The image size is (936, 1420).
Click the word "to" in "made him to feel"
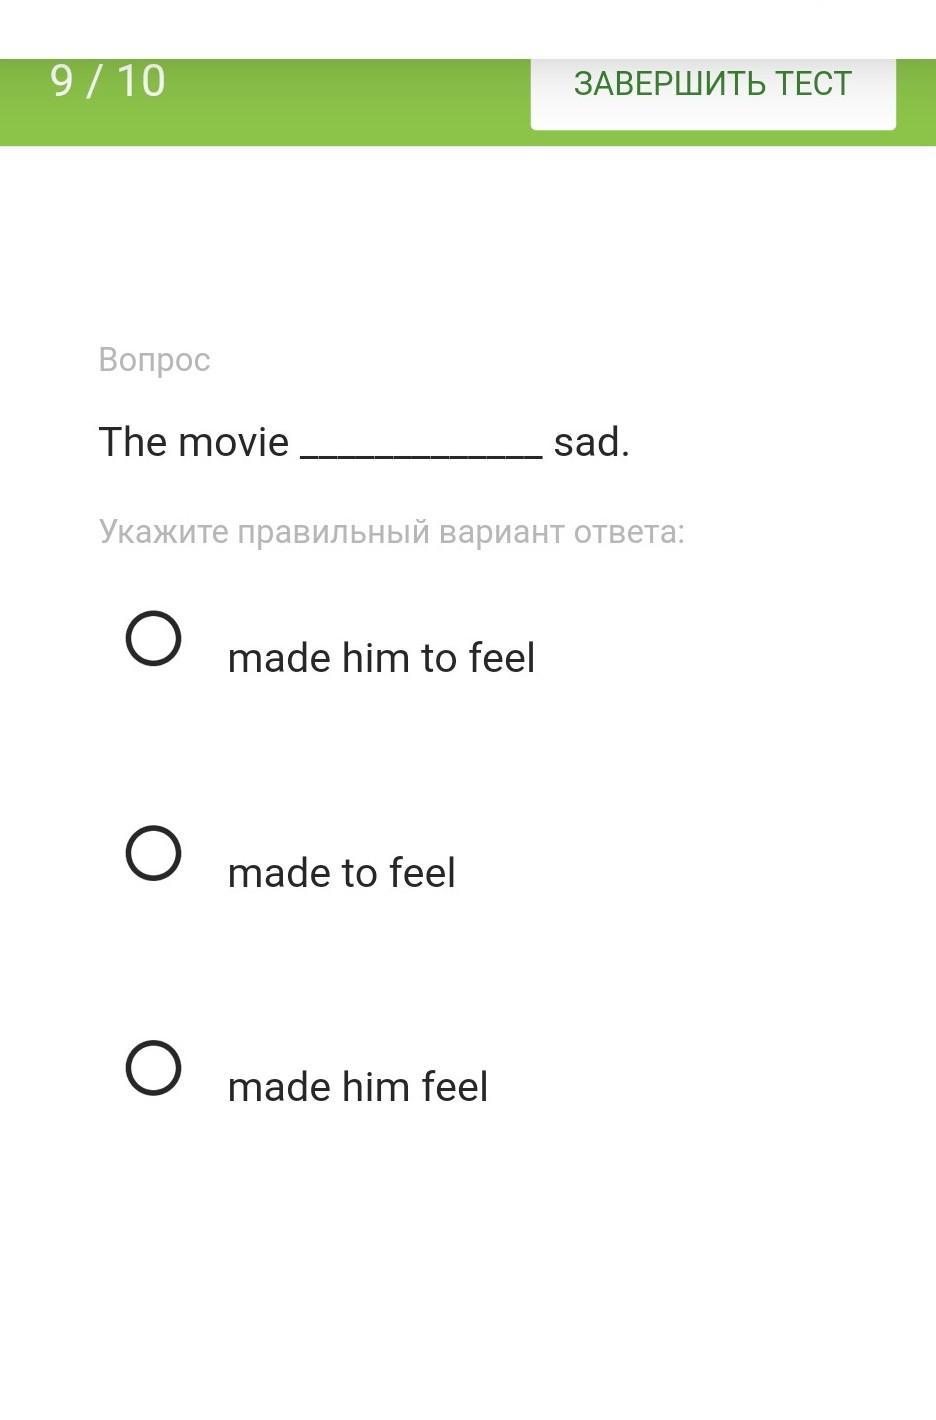click(438, 658)
